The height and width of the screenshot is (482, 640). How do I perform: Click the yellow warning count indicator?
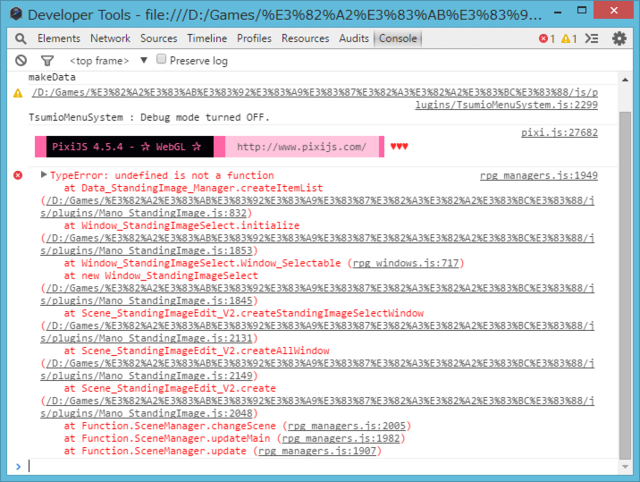(569, 39)
